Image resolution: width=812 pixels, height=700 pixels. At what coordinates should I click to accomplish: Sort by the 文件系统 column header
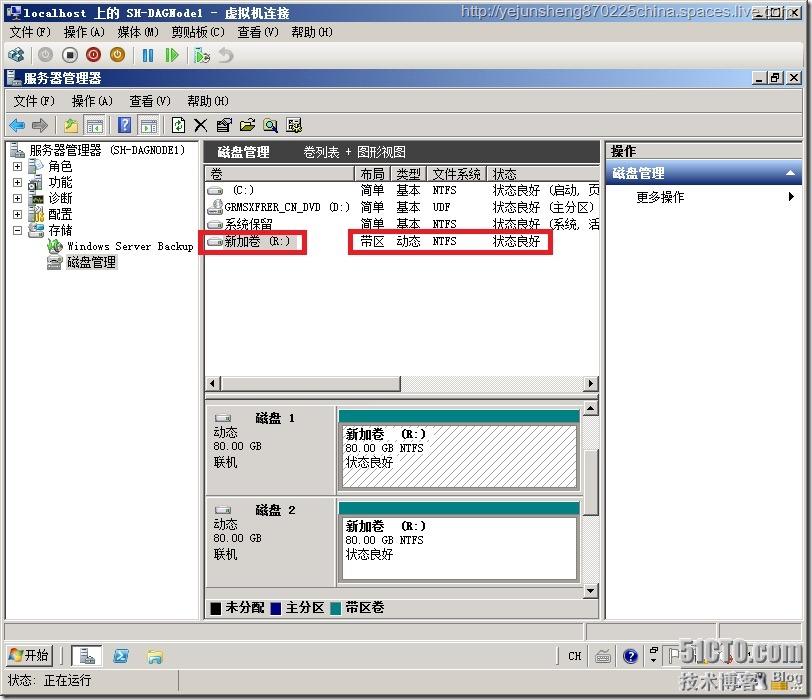coord(456,174)
